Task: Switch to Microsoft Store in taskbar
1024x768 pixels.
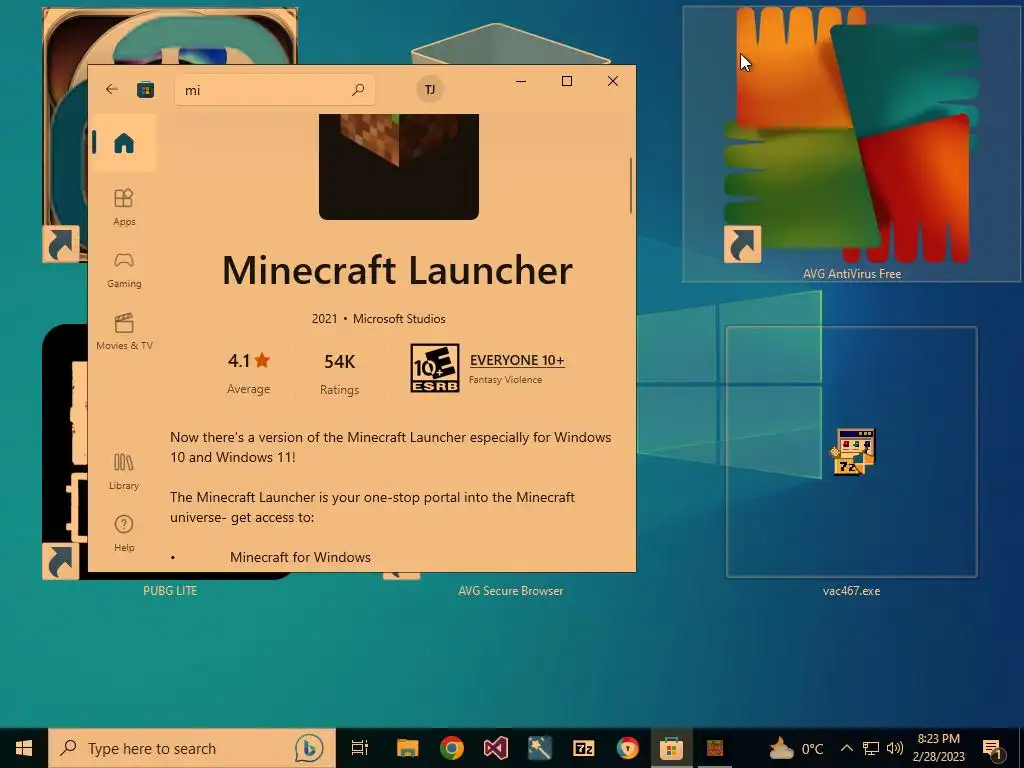Action: [x=671, y=748]
